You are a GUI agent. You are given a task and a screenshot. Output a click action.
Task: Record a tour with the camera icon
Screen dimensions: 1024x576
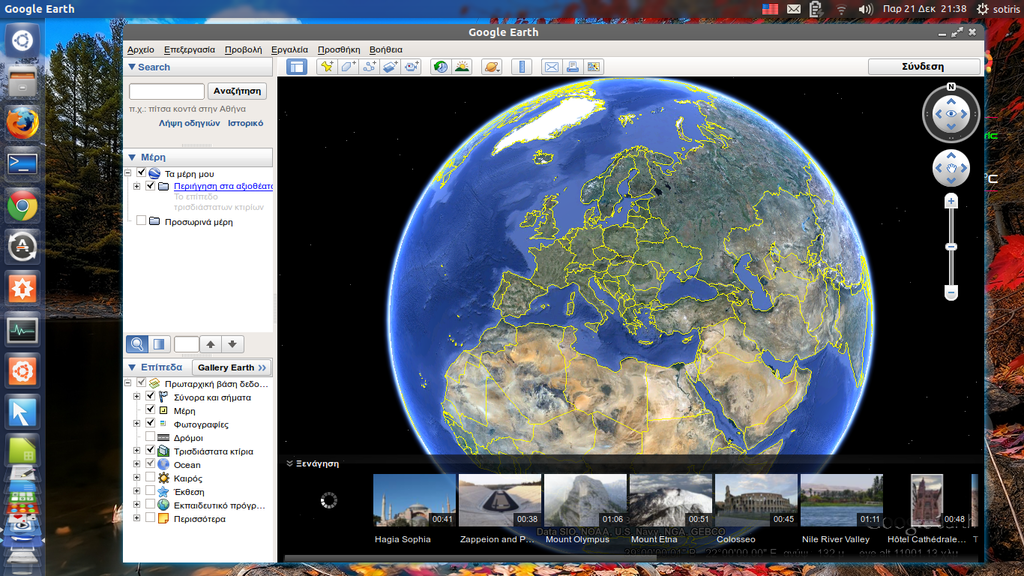tap(411, 67)
